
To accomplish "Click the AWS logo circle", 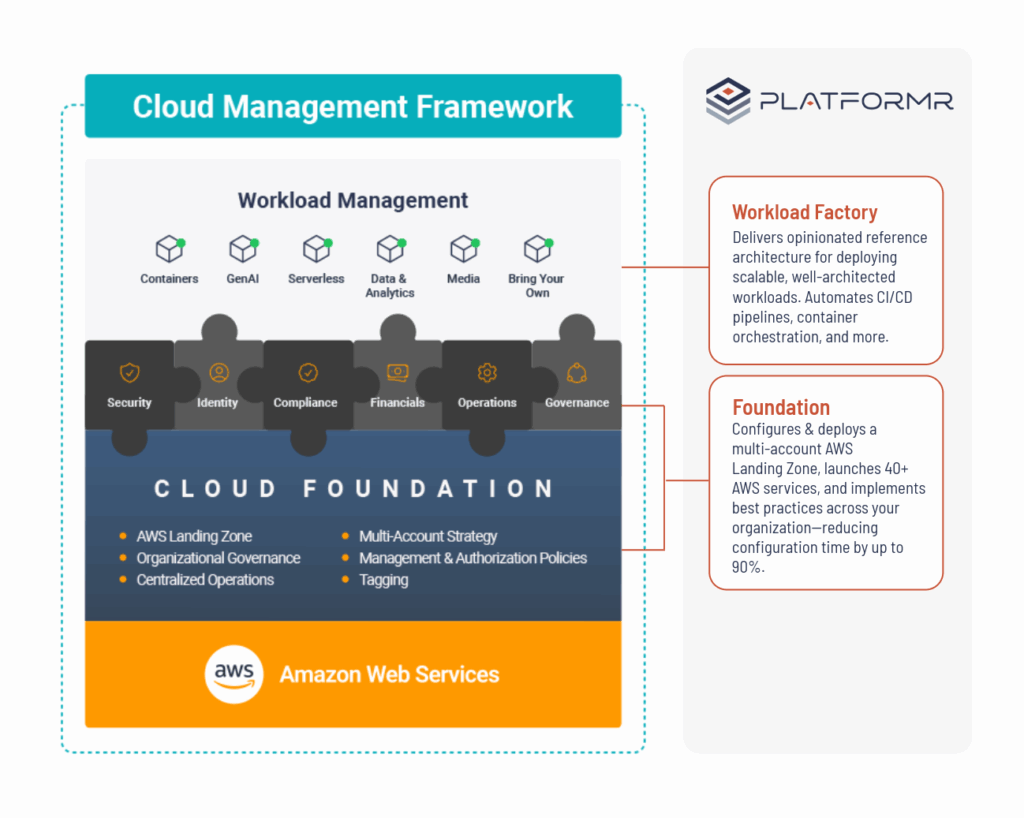I will (x=234, y=674).
